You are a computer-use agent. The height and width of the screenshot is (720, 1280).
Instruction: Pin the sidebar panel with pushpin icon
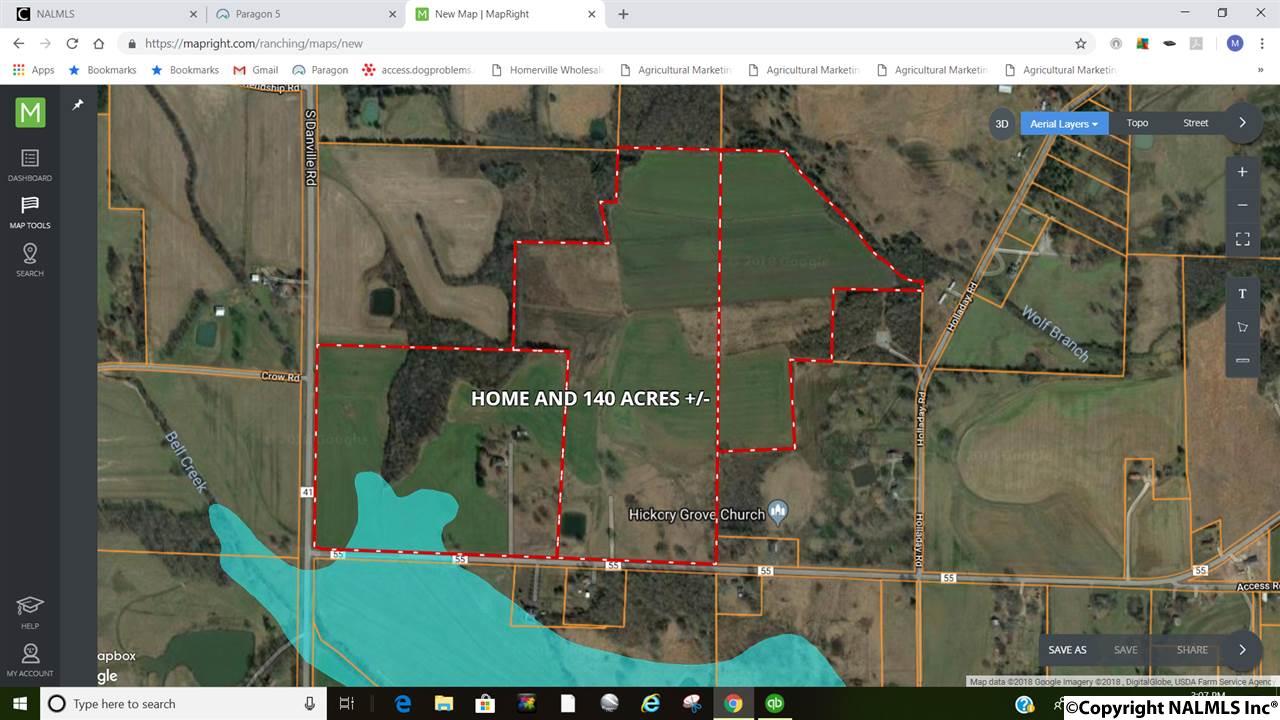pos(78,105)
